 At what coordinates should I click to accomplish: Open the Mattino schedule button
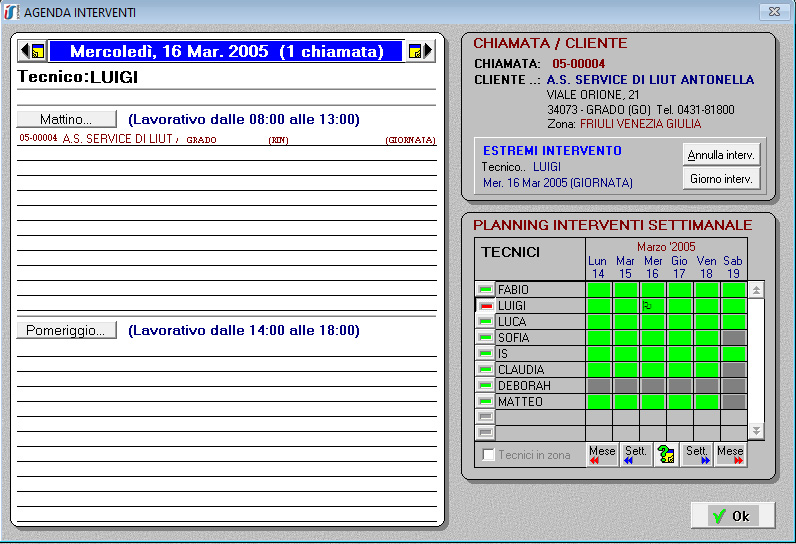tap(66, 119)
